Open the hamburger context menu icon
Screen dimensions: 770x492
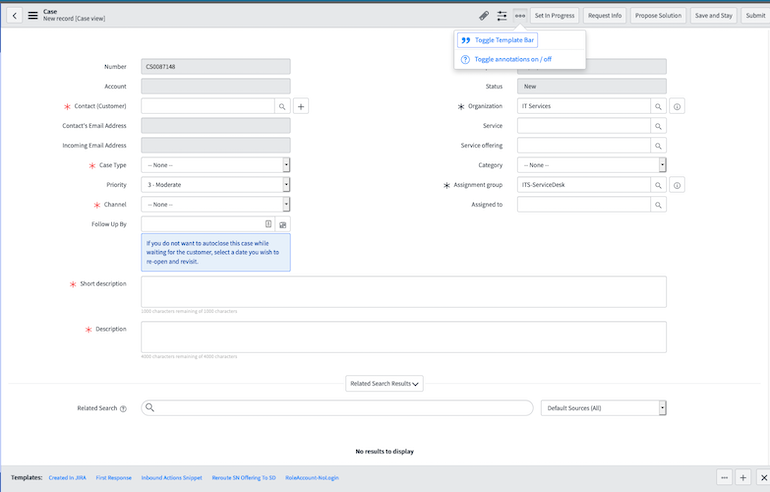click(x=33, y=15)
